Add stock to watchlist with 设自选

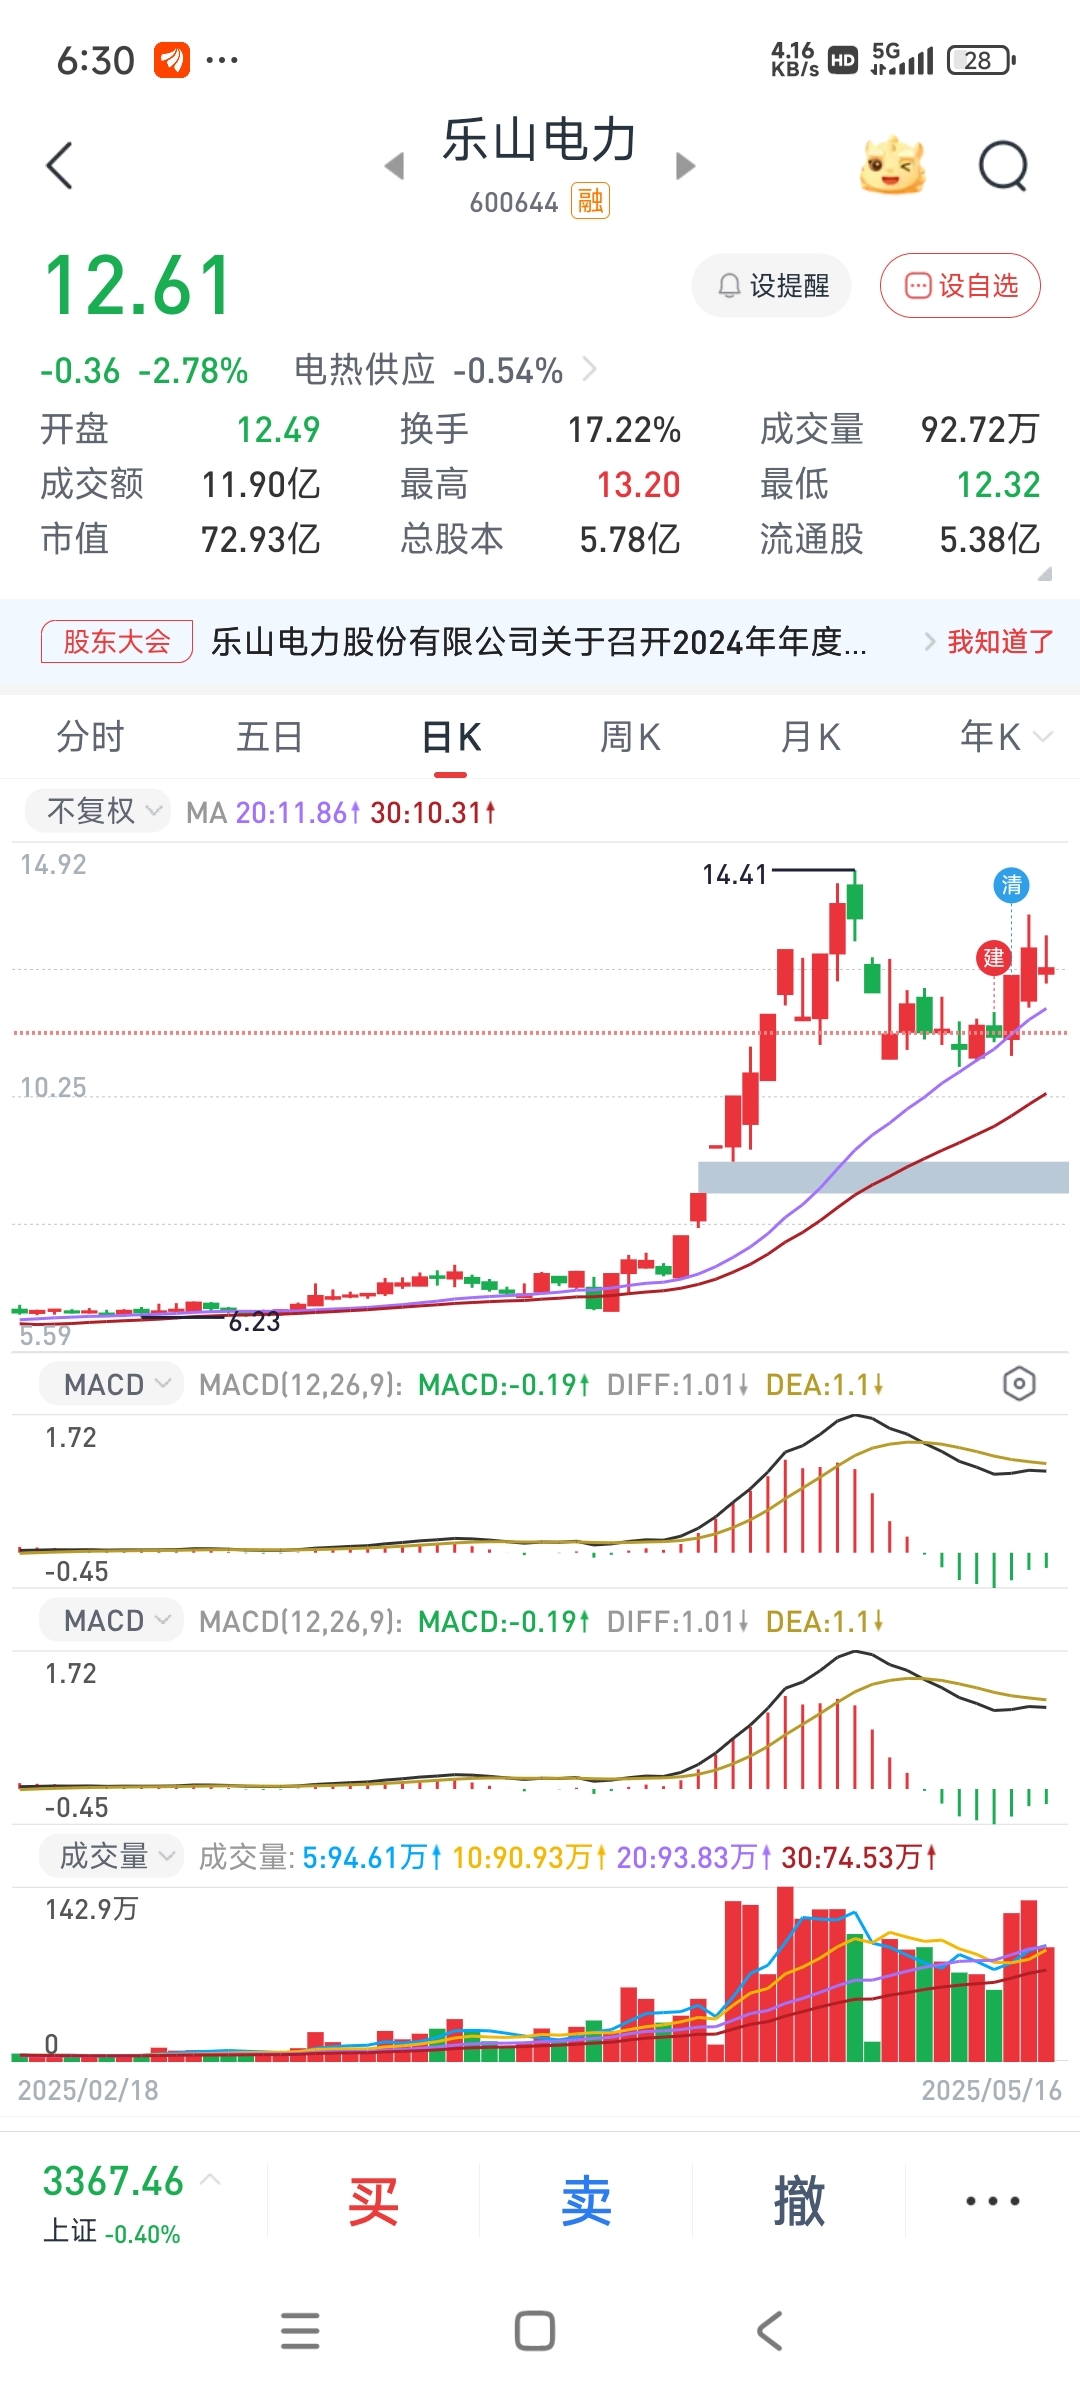click(960, 286)
